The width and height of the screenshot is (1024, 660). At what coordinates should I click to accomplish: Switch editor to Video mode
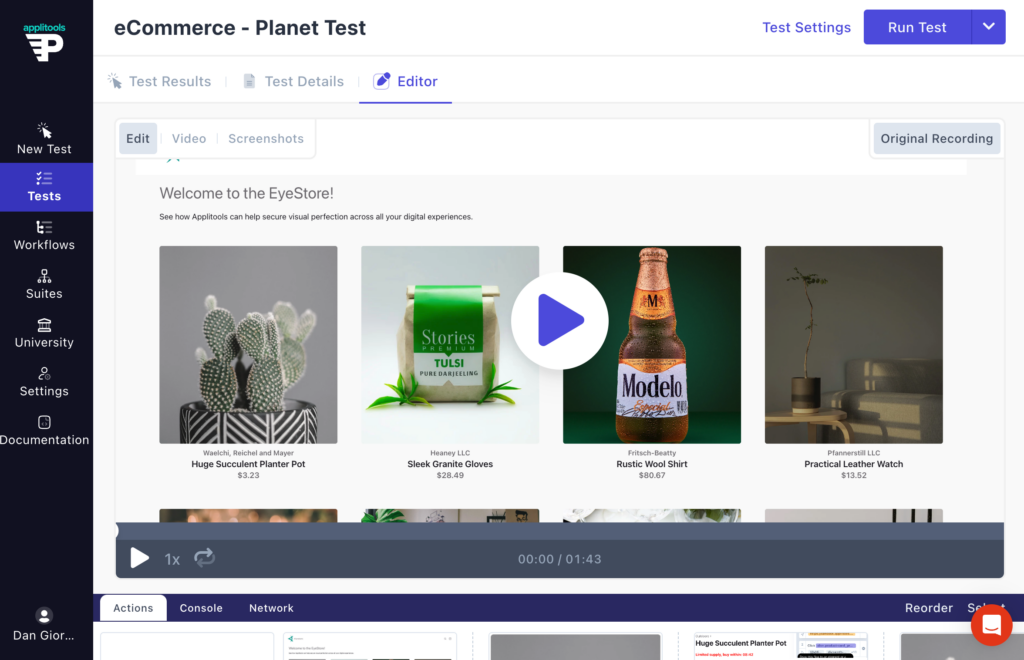[189, 139]
